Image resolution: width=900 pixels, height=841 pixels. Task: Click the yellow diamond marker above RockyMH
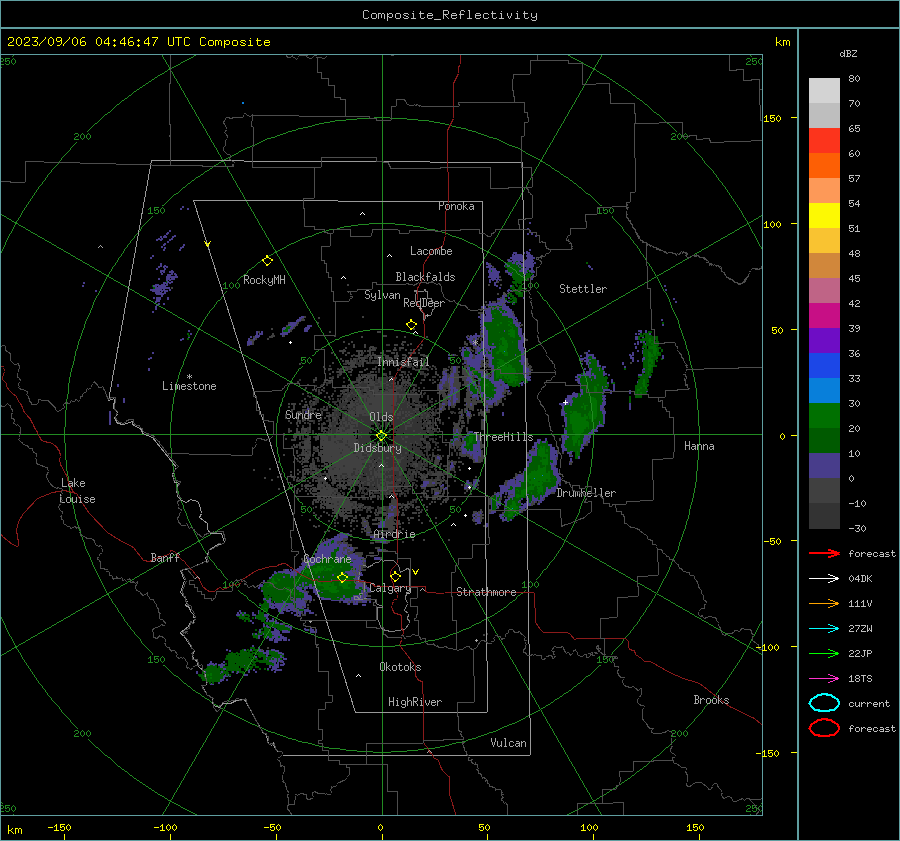click(267, 261)
